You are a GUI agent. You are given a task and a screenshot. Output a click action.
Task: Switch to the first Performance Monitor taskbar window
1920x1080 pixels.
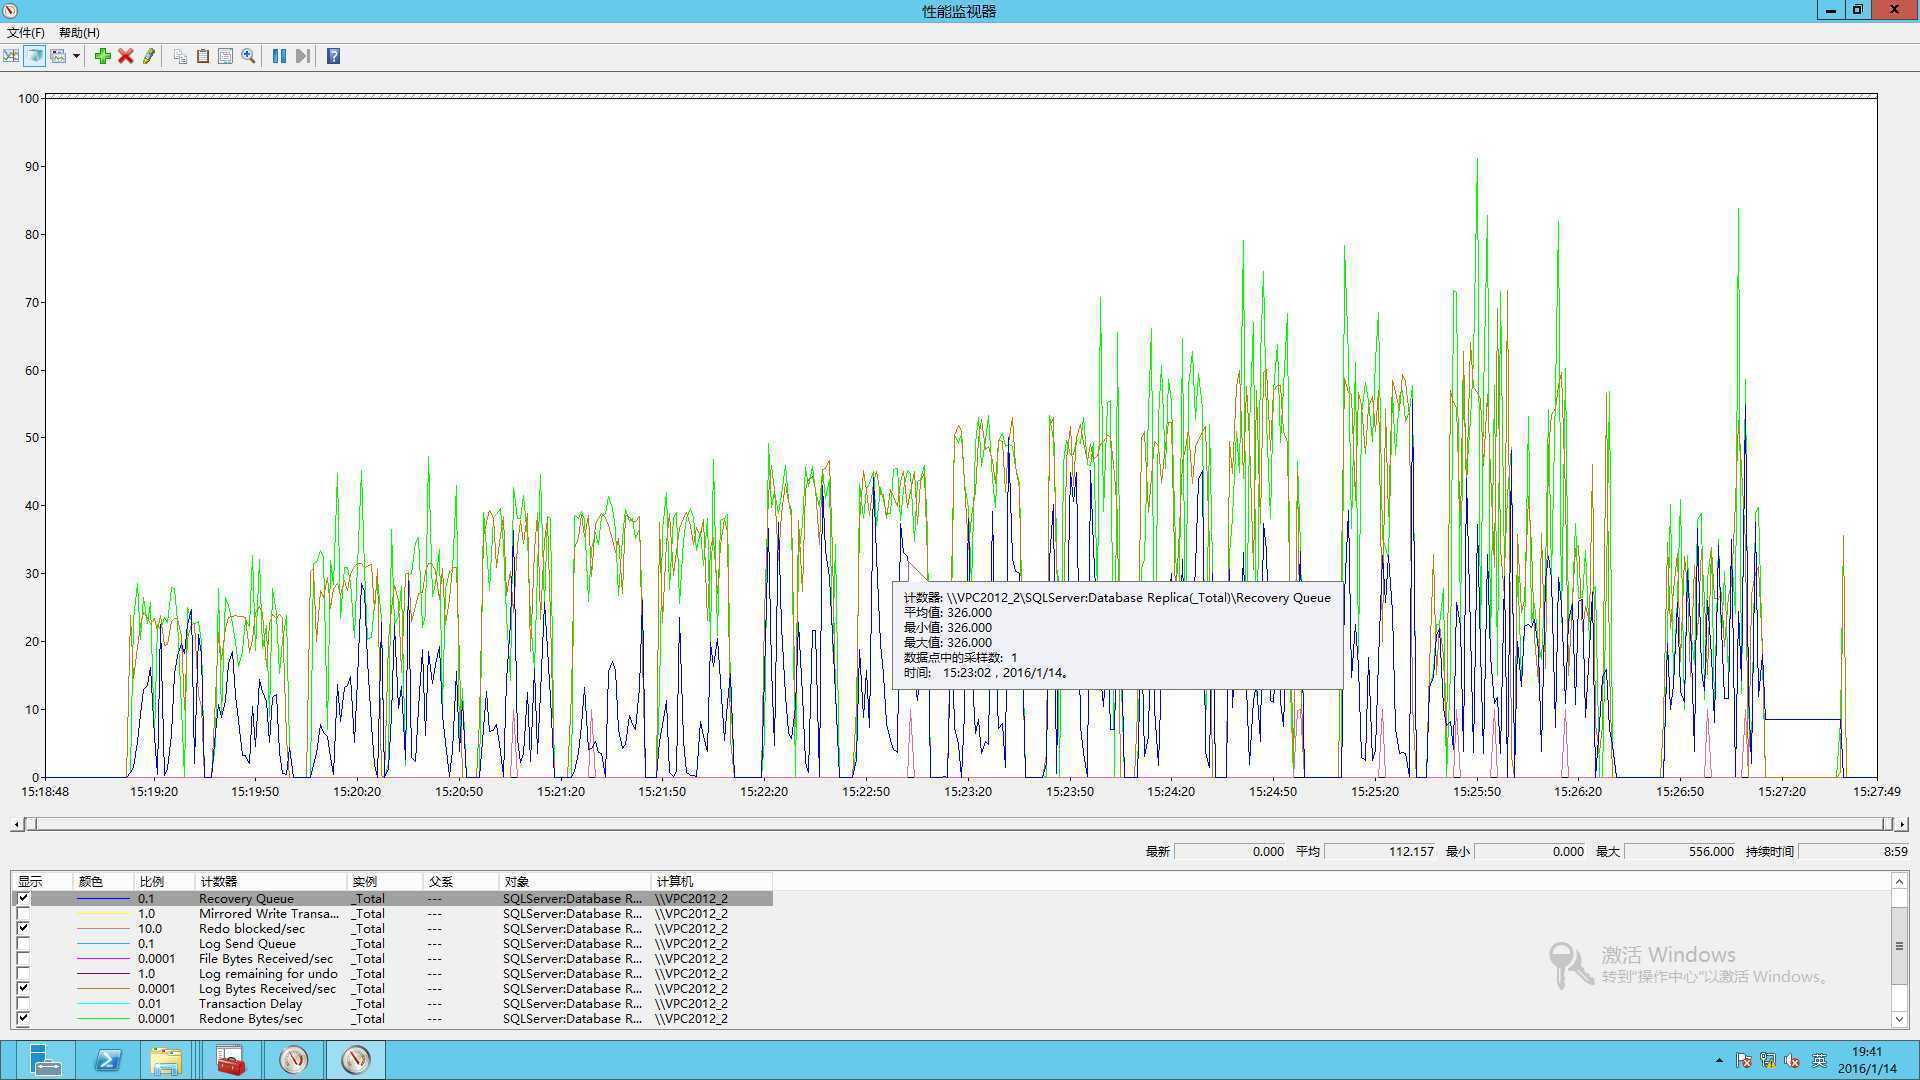pos(293,1060)
